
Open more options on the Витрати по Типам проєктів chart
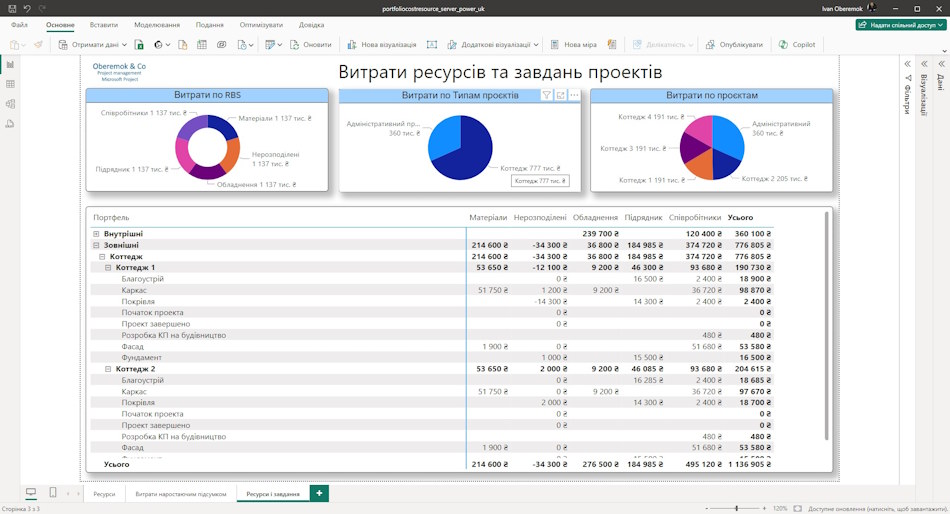coord(574,95)
